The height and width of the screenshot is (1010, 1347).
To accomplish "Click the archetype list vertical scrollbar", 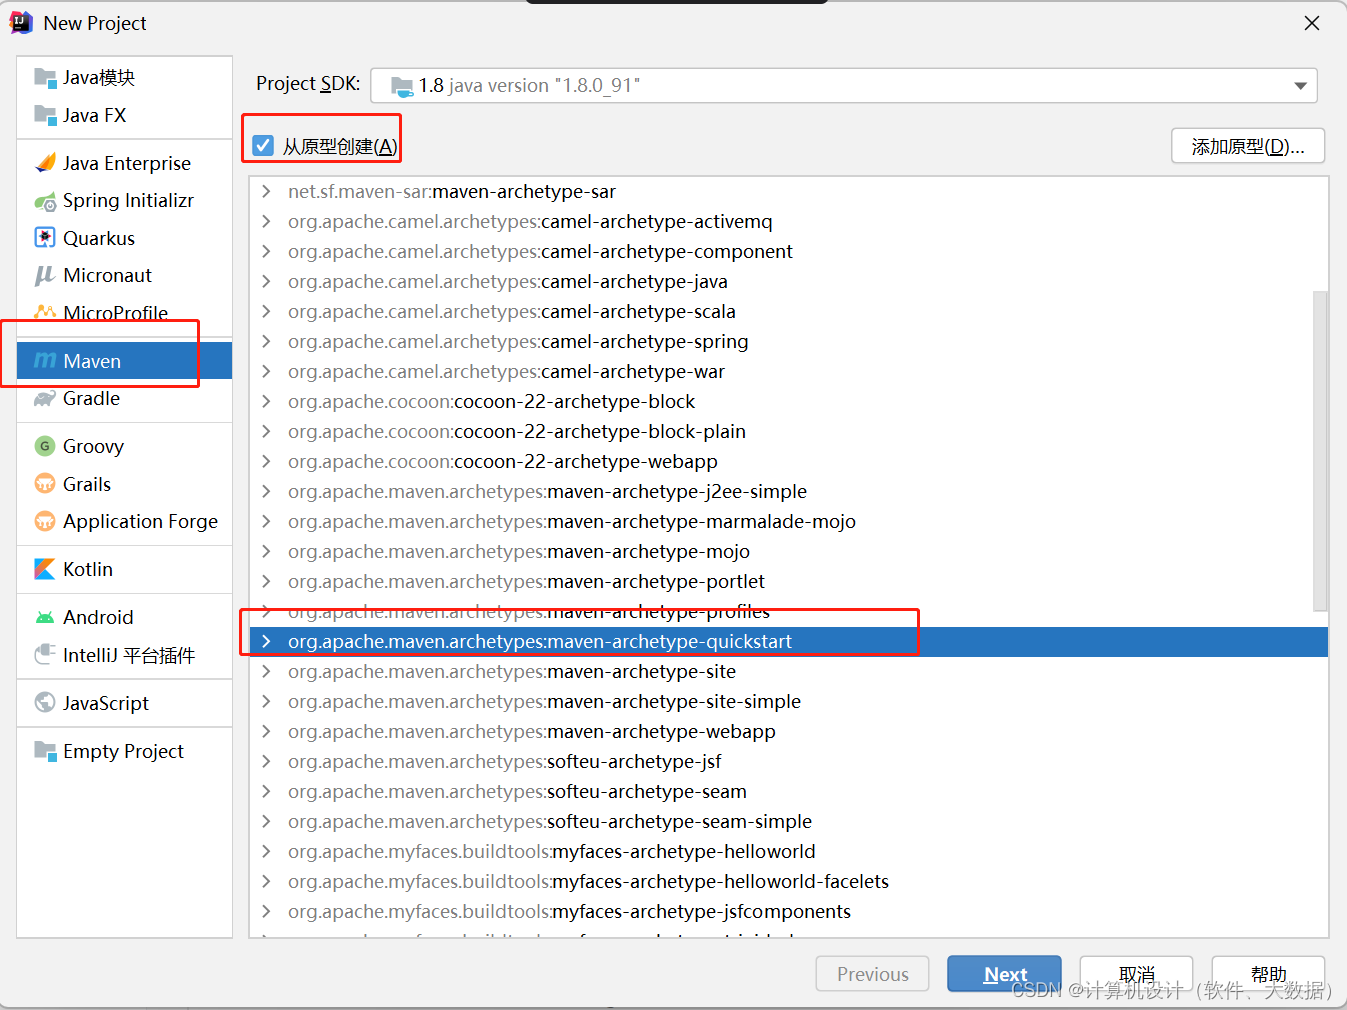I will 1320,451.
